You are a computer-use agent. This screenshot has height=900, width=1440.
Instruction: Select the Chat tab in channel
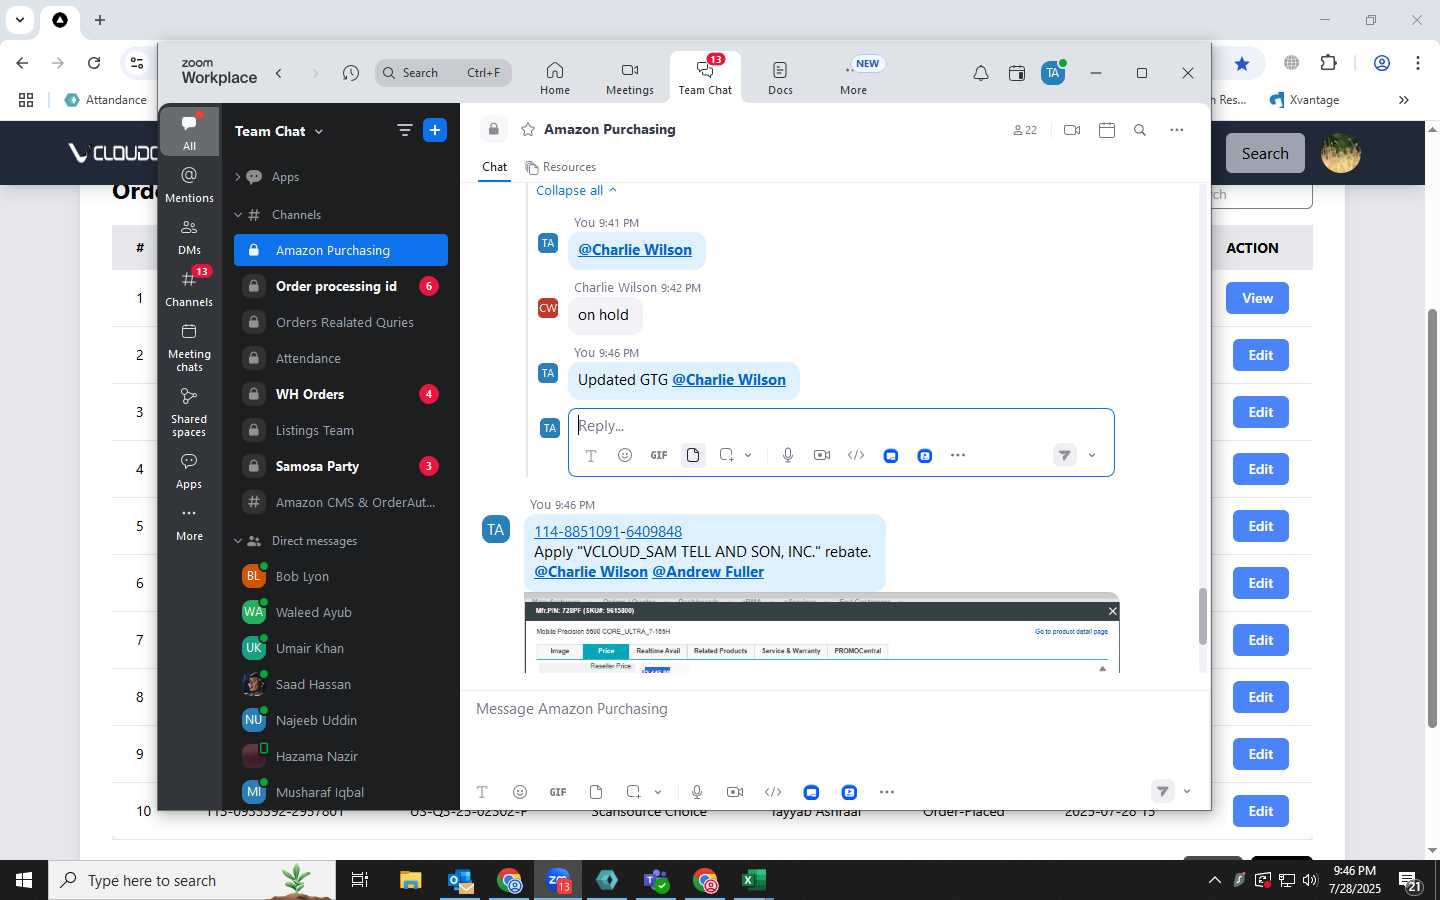(x=495, y=167)
